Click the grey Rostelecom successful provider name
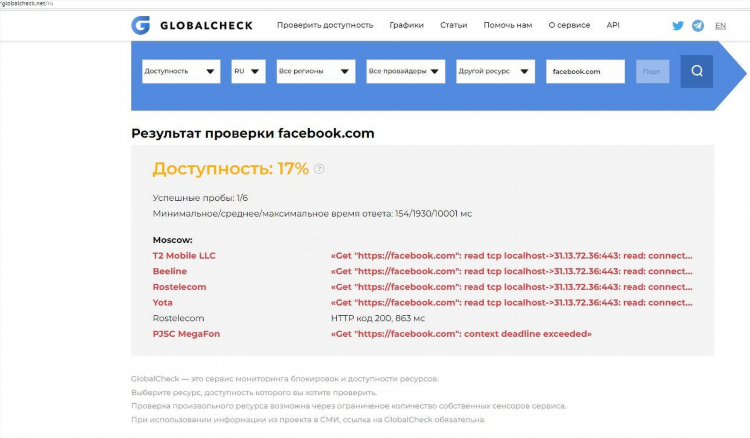The height and width of the screenshot is (438, 750). [x=178, y=318]
